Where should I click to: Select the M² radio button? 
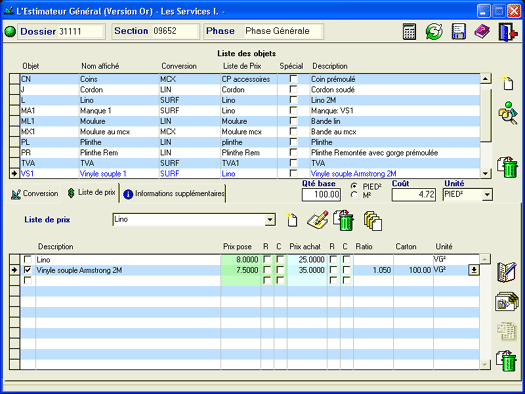pyautogui.click(x=354, y=194)
